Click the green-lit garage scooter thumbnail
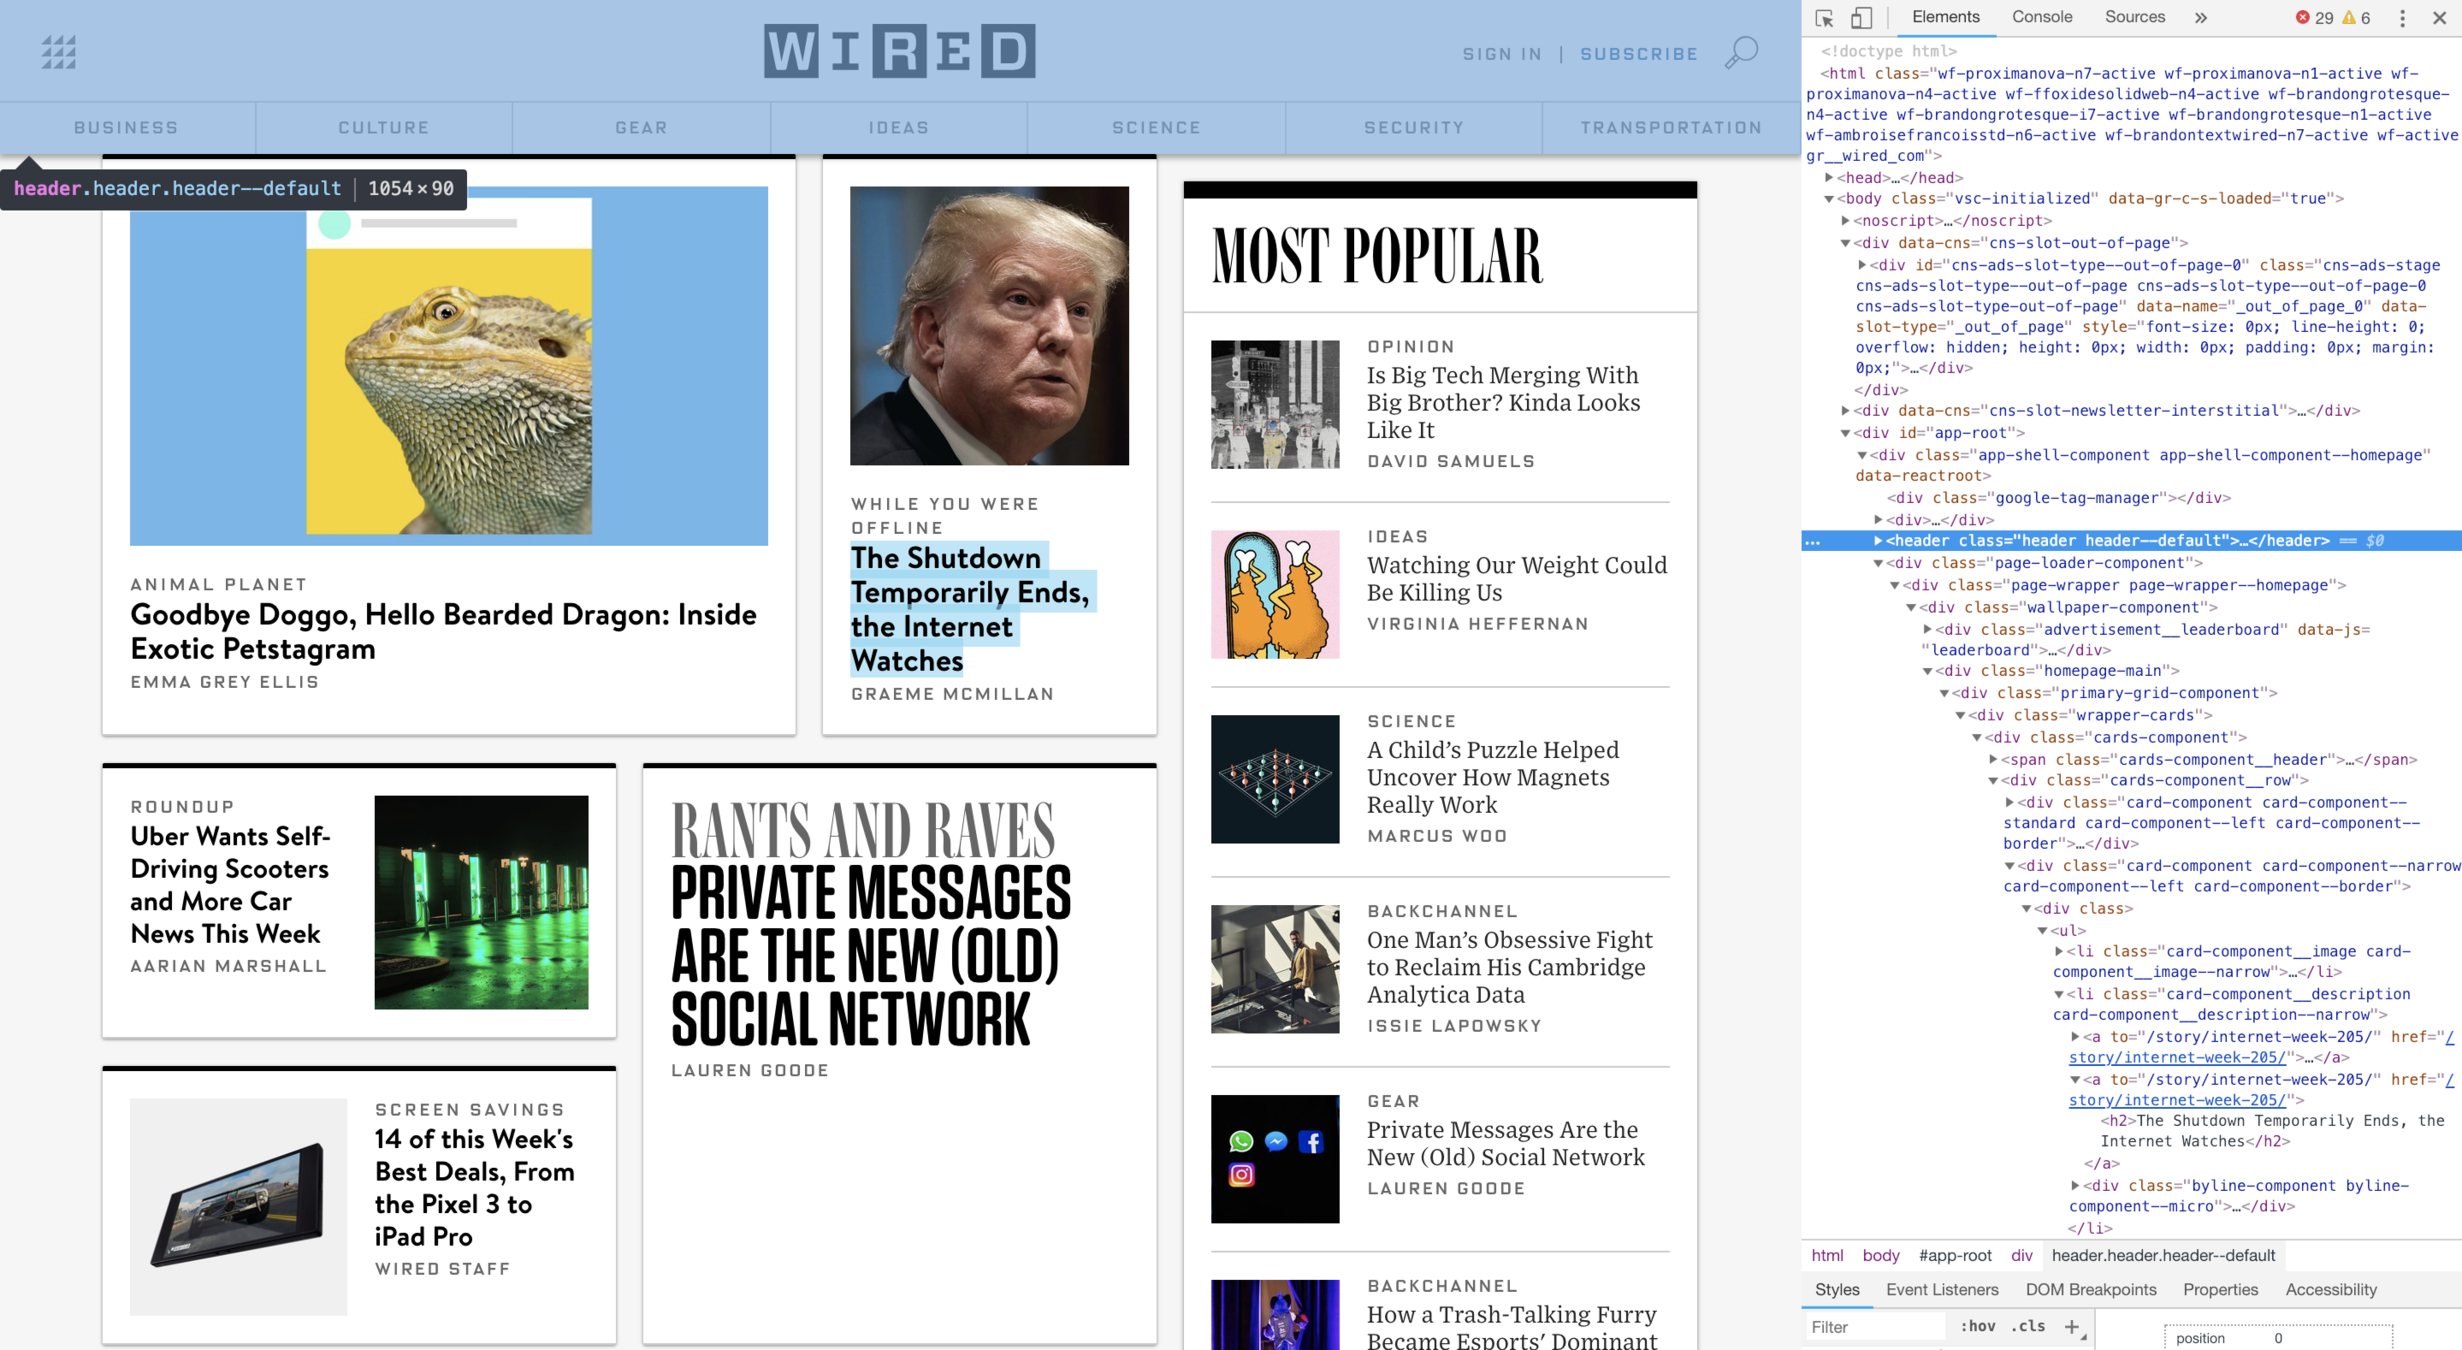This screenshot has width=2462, height=1350. [481, 902]
